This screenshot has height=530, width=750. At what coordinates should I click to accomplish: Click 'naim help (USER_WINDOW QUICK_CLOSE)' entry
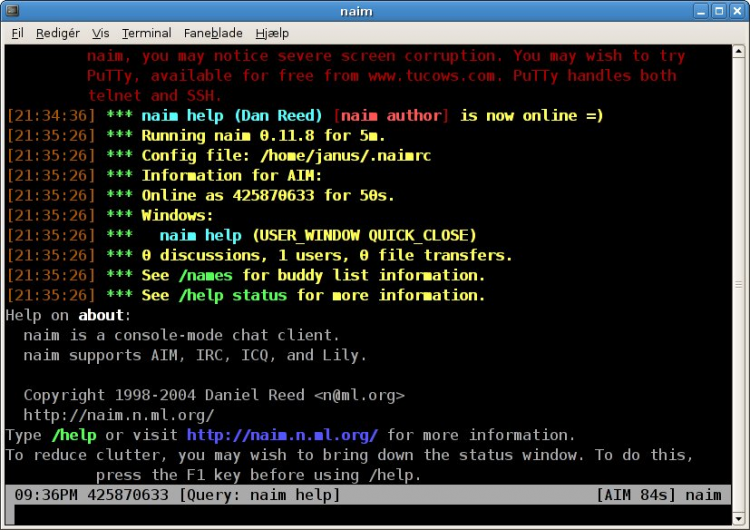point(318,235)
